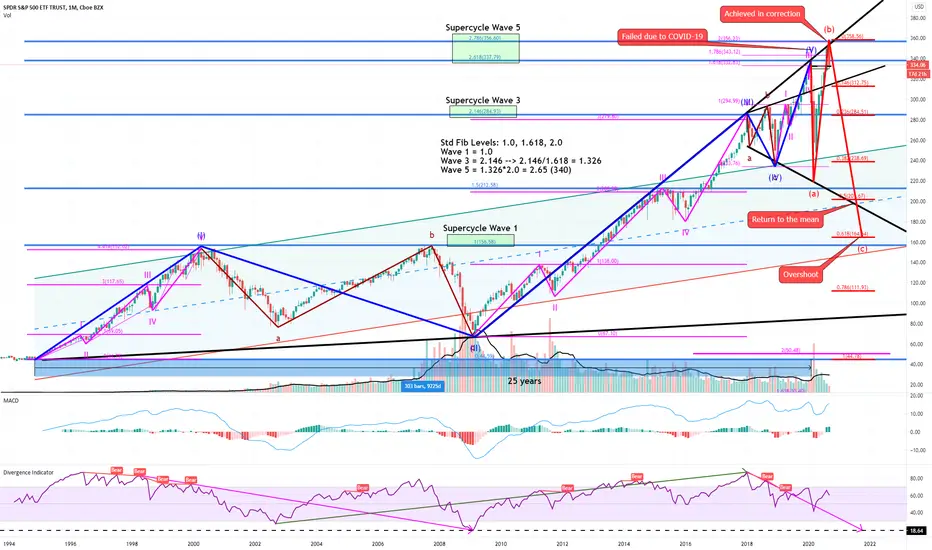
Task: Click the Vol indicator label
Action: click(7, 15)
